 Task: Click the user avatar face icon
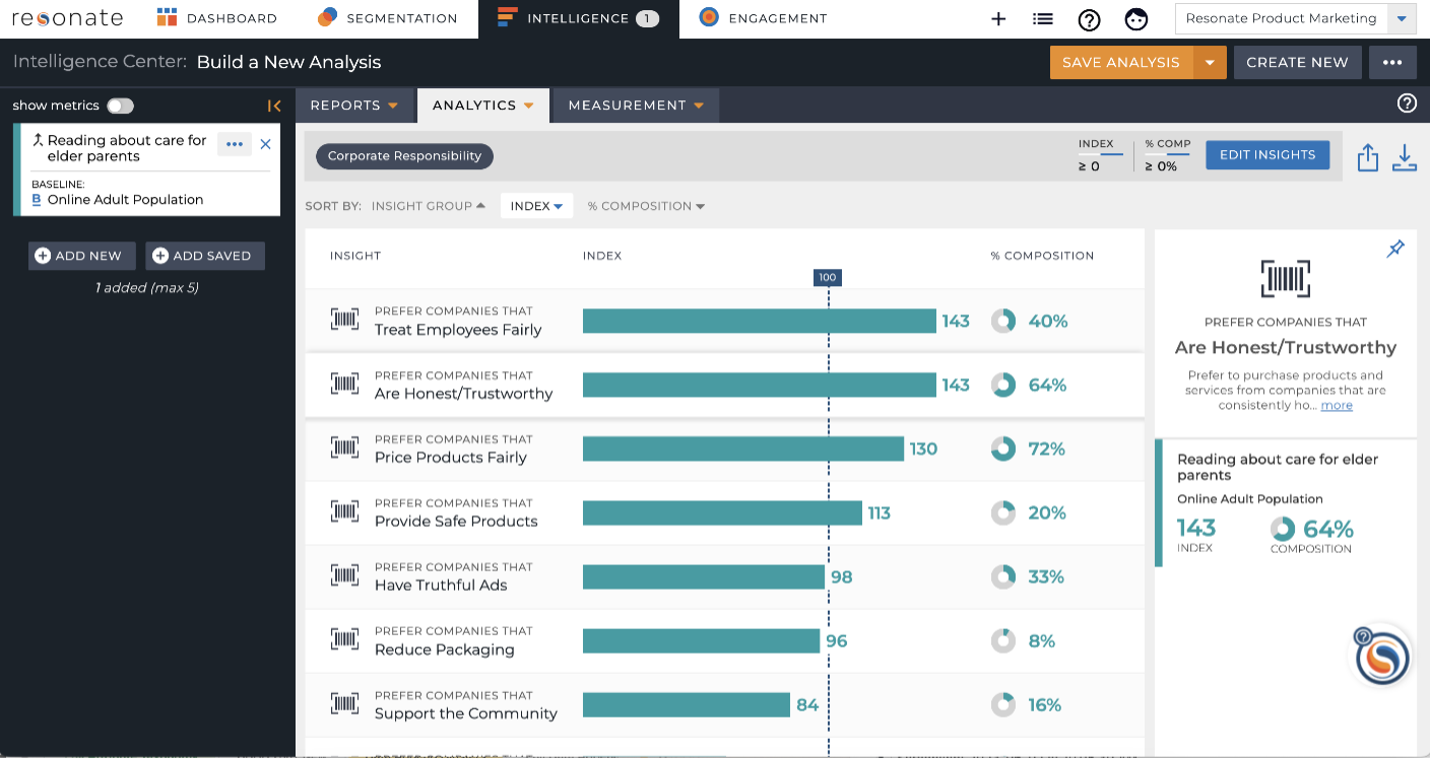pos(1136,19)
